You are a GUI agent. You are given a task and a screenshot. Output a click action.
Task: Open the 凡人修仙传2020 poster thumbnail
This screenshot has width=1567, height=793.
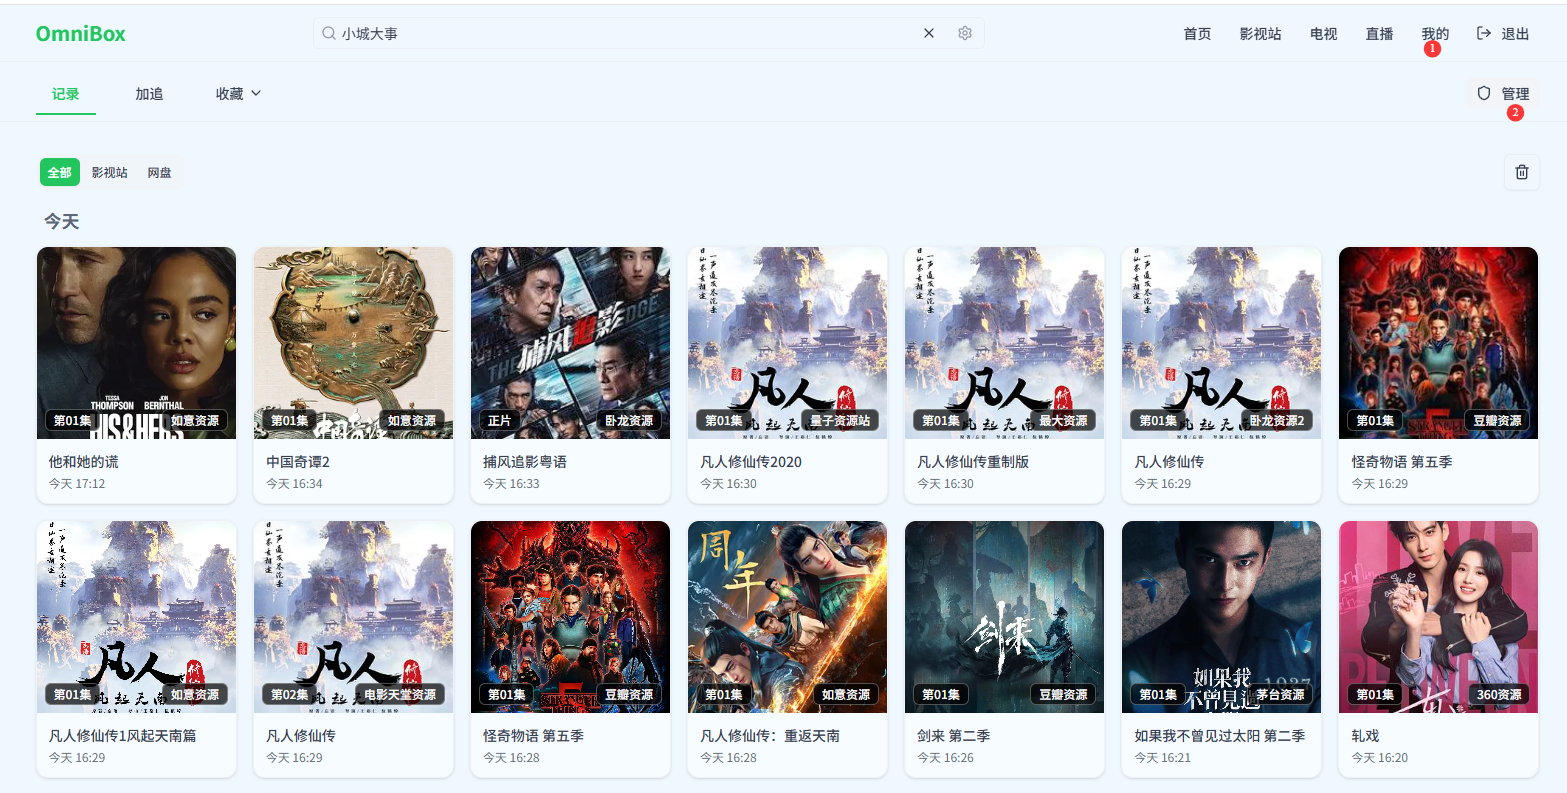pyautogui.click(x=787, y=342)
